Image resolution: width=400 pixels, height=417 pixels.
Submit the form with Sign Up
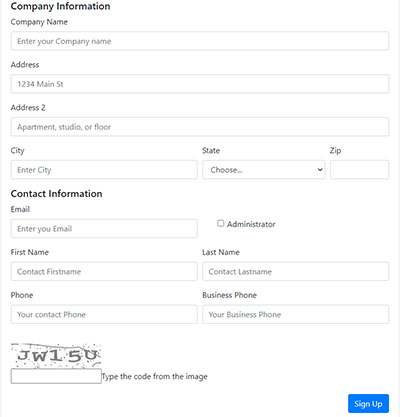point(368,404)
